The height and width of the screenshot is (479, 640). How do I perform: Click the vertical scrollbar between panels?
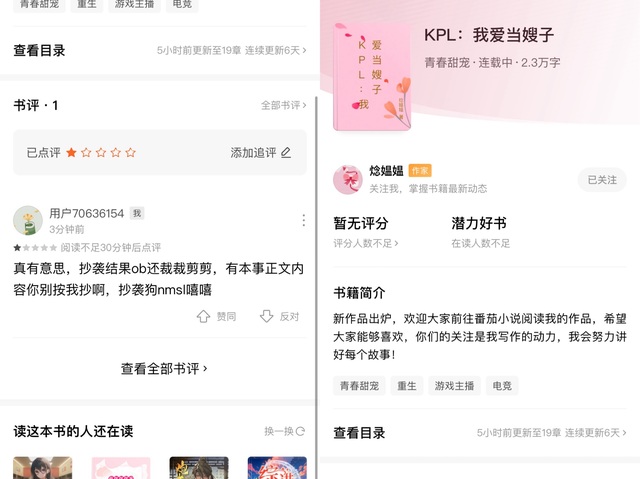316,286
